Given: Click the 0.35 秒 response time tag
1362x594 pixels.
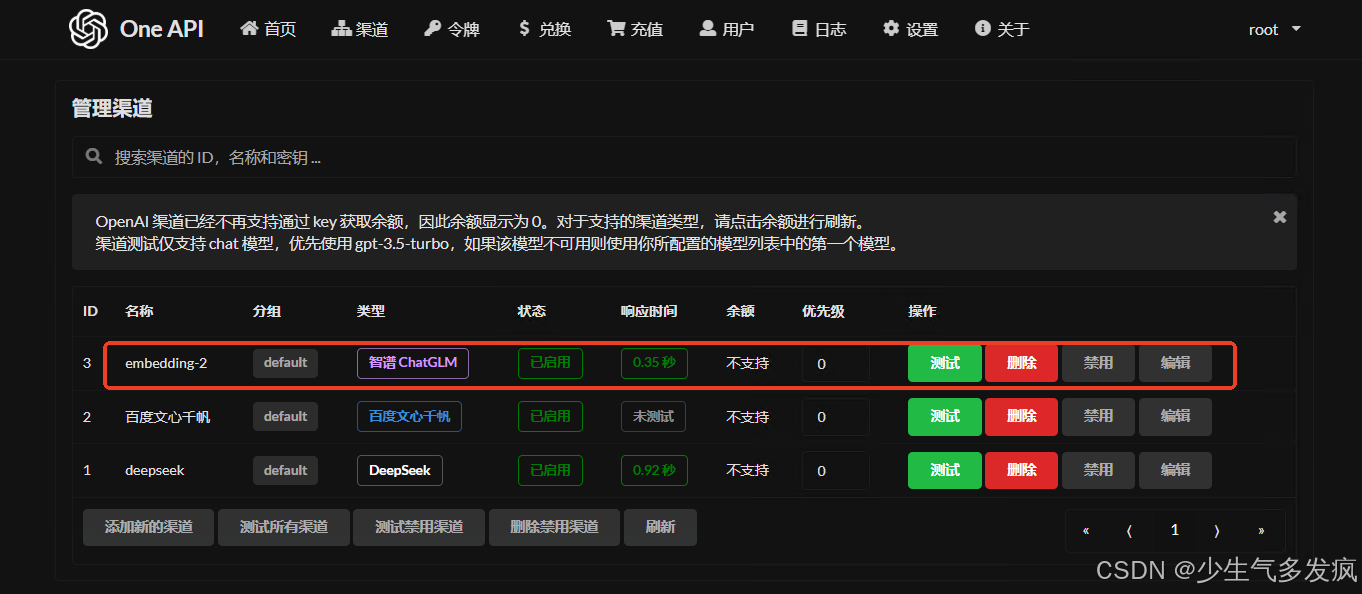Looking at the screenshot, I should (x=653, y=362).
